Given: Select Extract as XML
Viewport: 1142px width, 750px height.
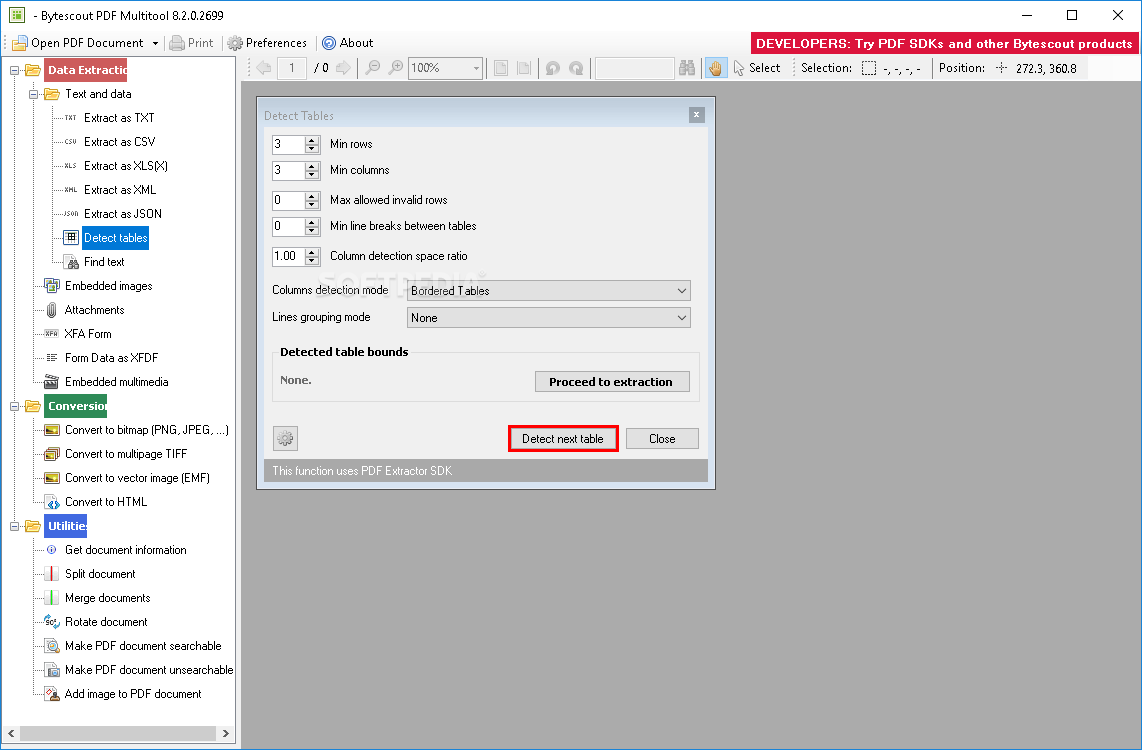Looking at the screenshot, I should (119, 190).
